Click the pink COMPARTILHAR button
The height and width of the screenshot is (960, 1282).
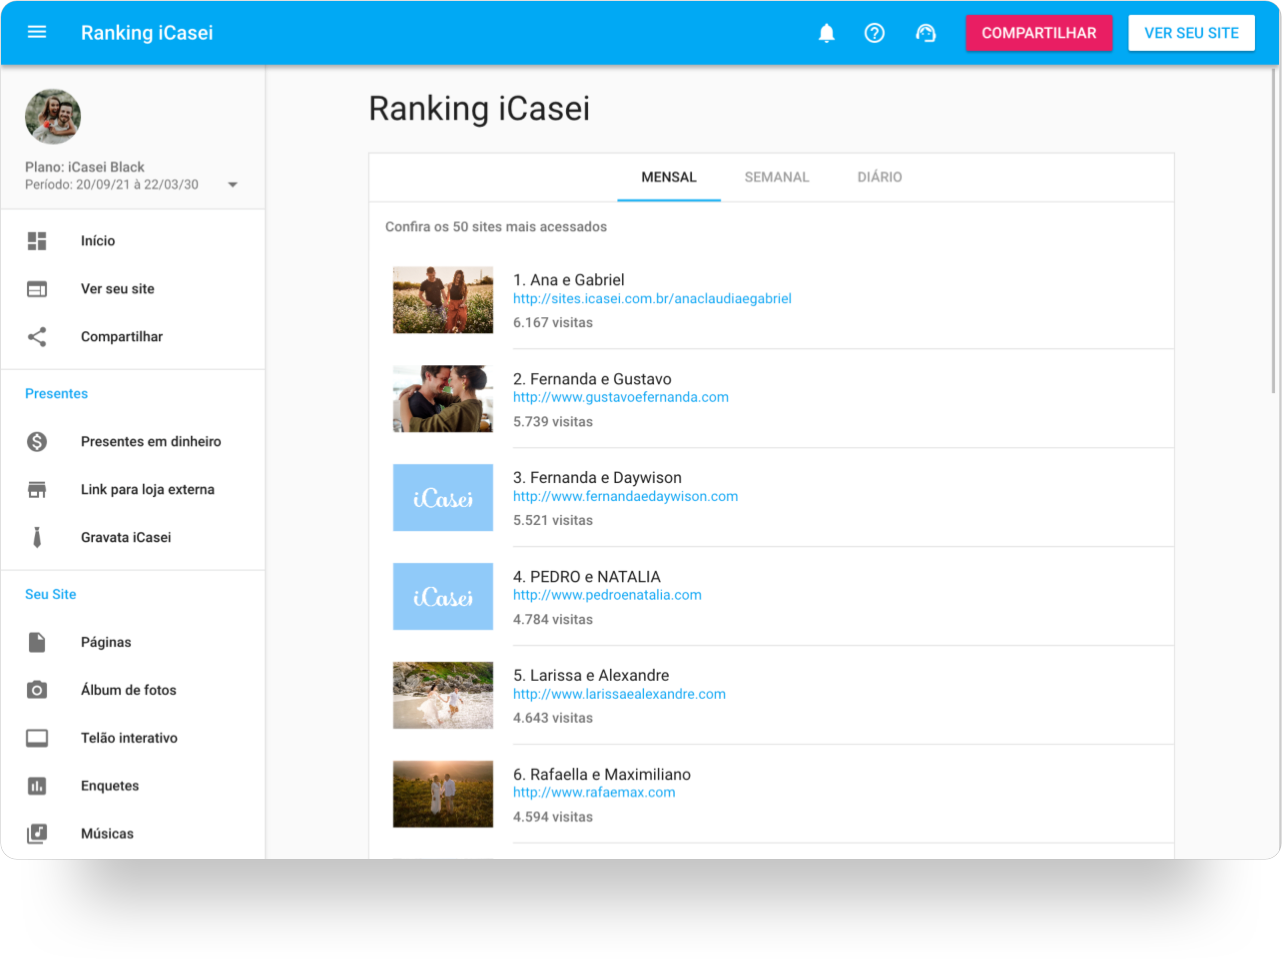pyautogui.click(x=1039, y=33)
